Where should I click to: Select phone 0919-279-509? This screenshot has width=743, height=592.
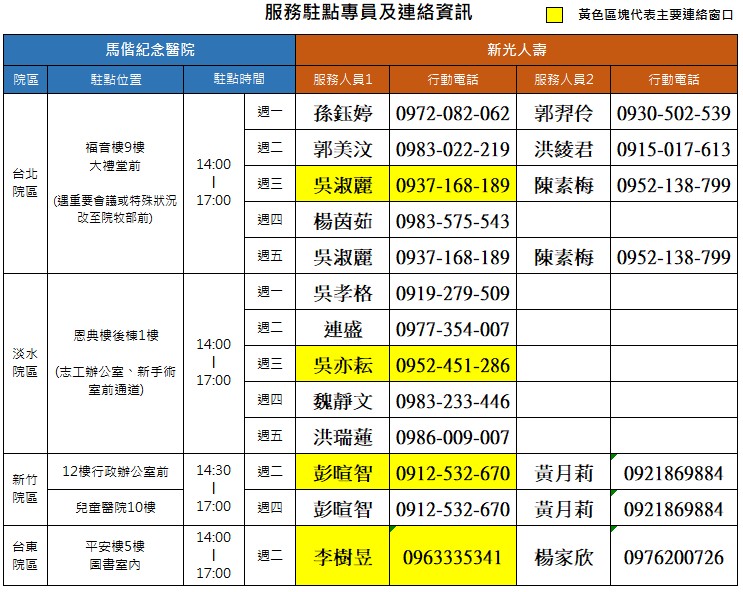point(453,293)
